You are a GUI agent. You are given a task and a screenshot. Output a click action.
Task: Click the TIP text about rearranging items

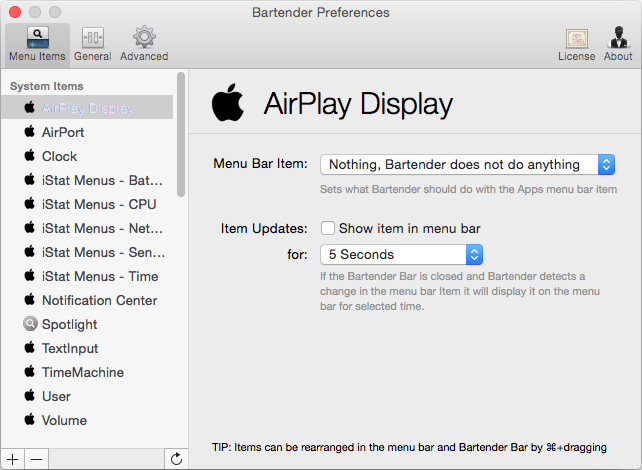(409, 447)
